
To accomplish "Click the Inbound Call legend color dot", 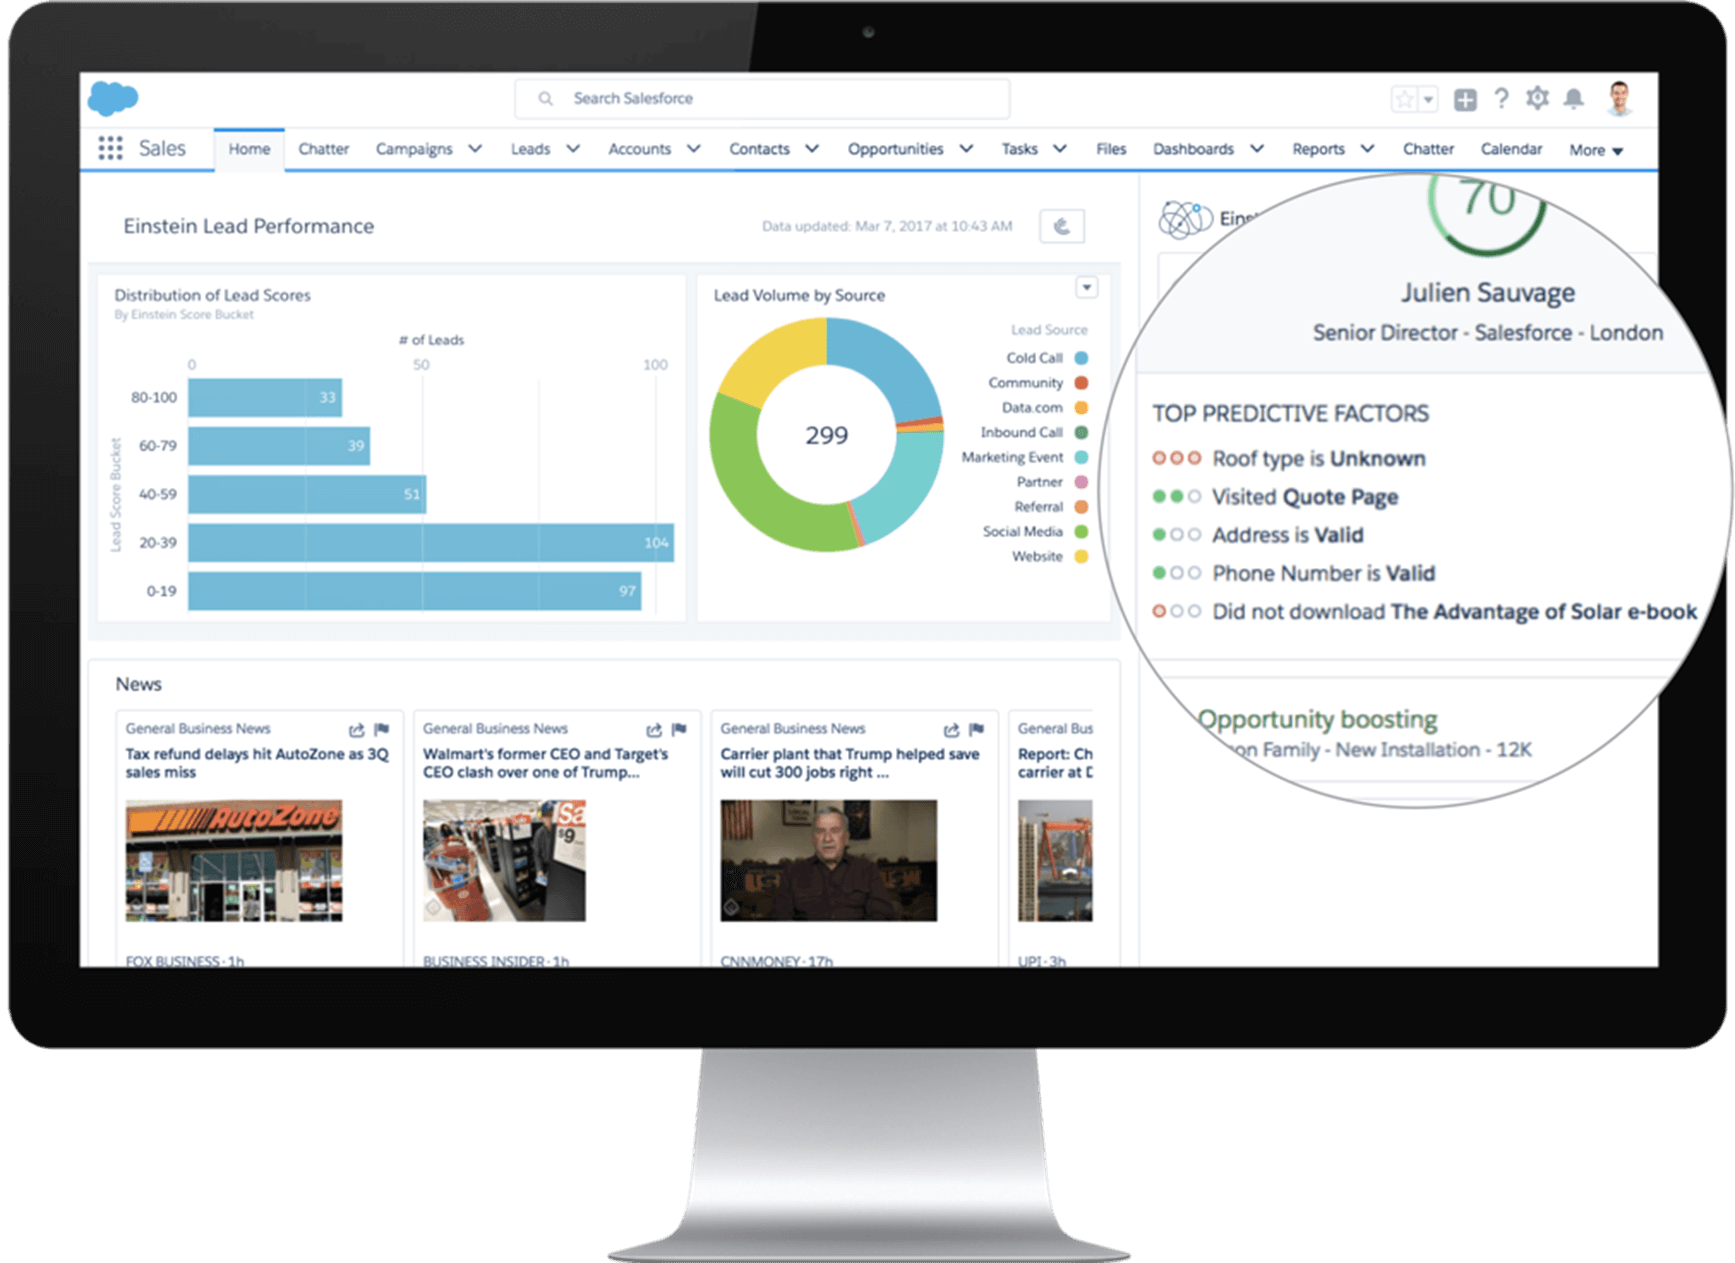I will click(x=1081, y=433).
